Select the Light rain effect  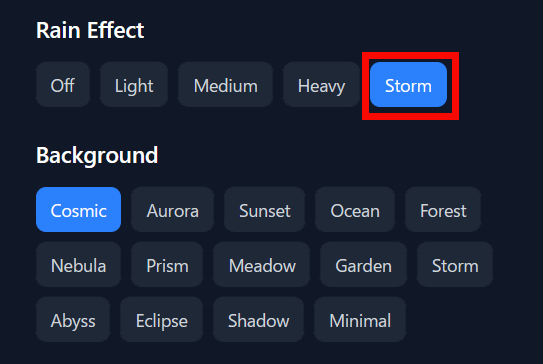pos(134,85)
